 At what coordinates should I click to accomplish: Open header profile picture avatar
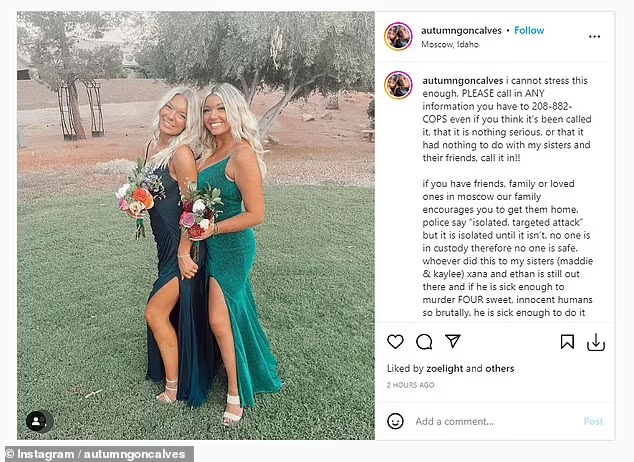[x=398, y=36]
